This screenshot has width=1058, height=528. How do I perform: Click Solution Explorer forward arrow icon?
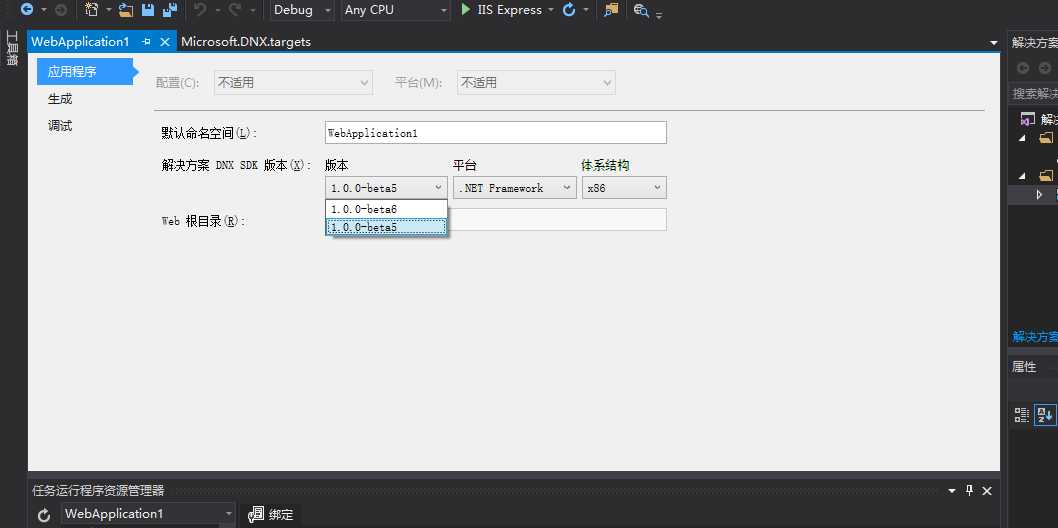click(1045, 68)
